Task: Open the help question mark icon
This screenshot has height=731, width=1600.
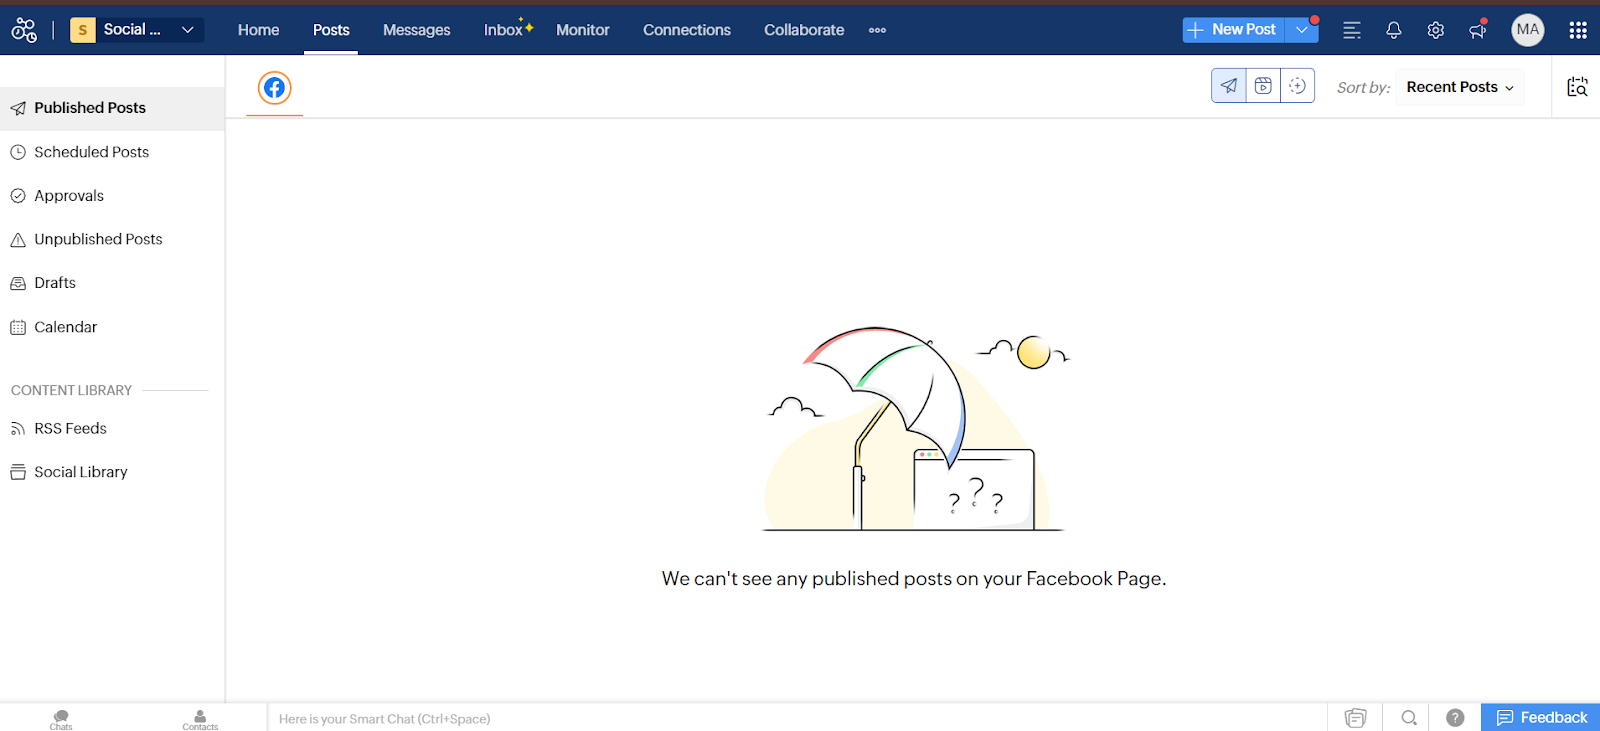Action: point(1455,717)
